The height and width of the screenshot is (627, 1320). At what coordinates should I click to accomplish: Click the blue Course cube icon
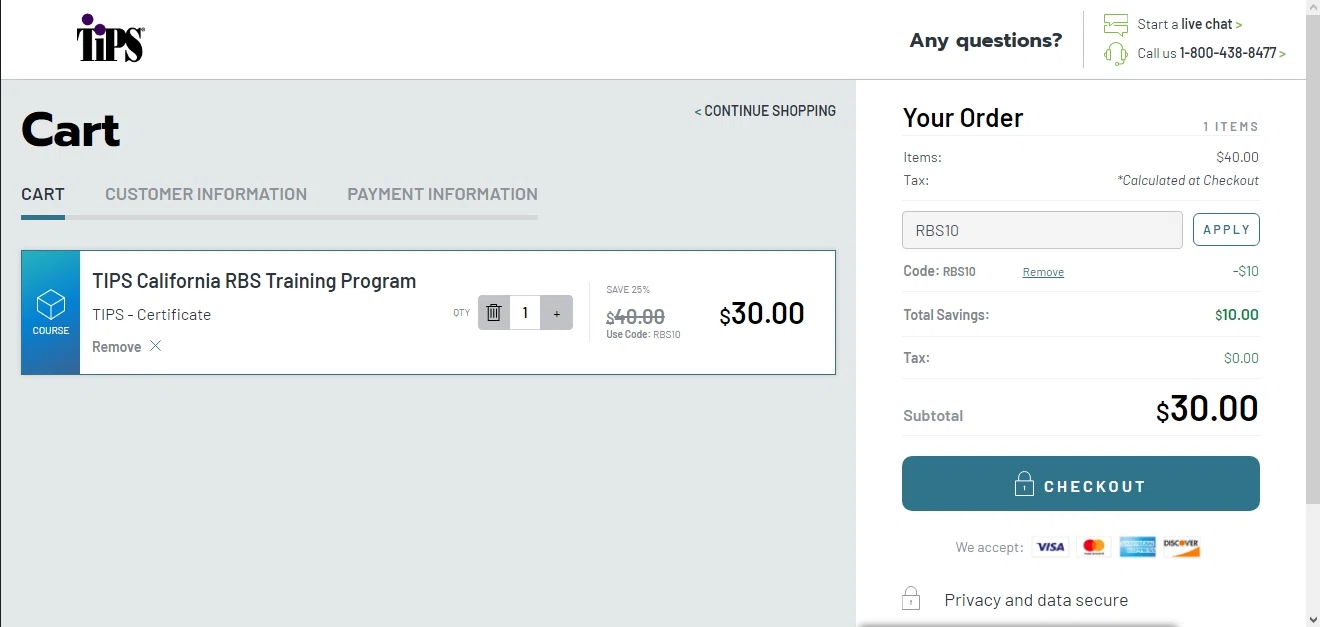pos(50,304)
